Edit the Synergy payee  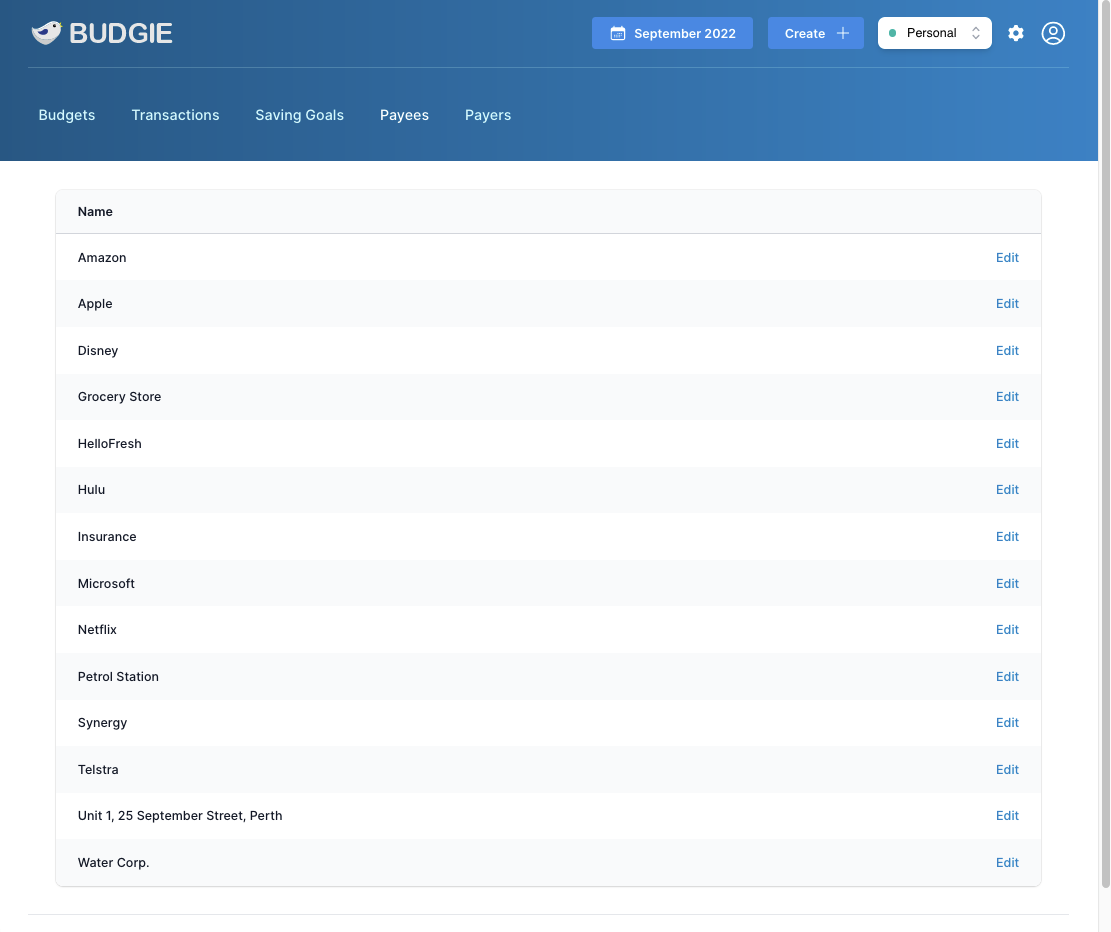click(x=1007, y=722)
